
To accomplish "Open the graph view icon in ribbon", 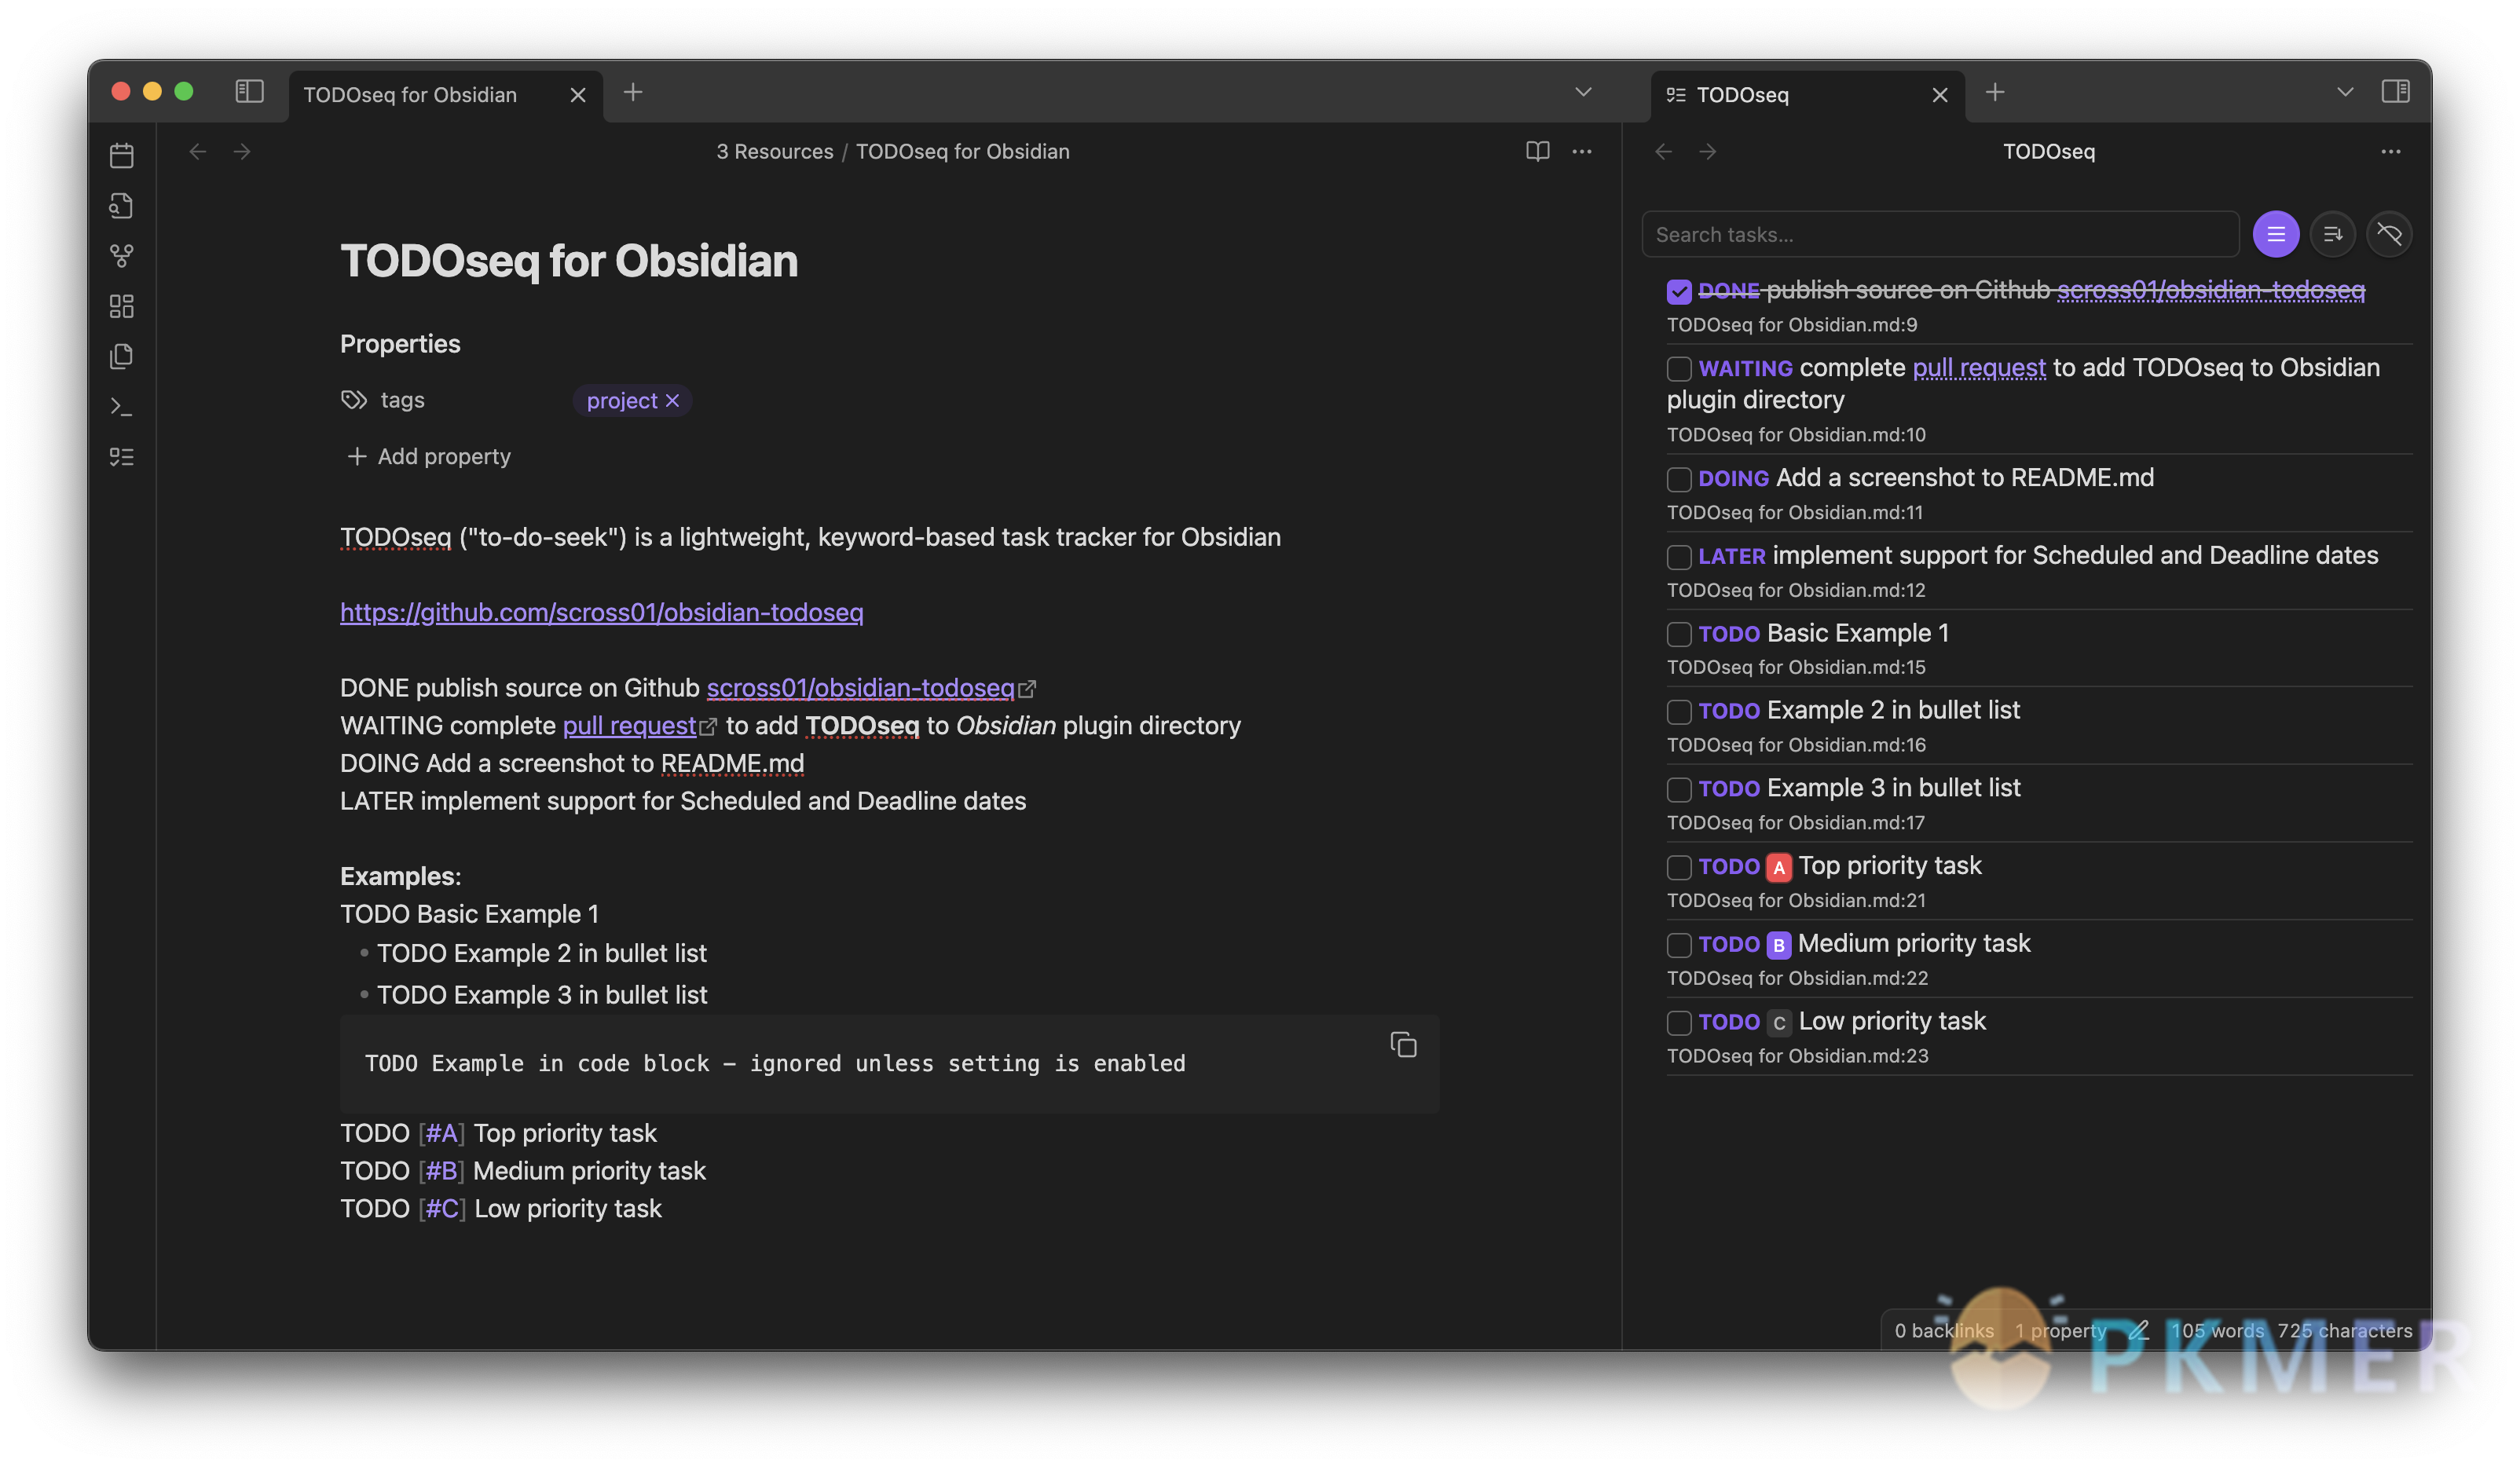I will click(122, 256).
